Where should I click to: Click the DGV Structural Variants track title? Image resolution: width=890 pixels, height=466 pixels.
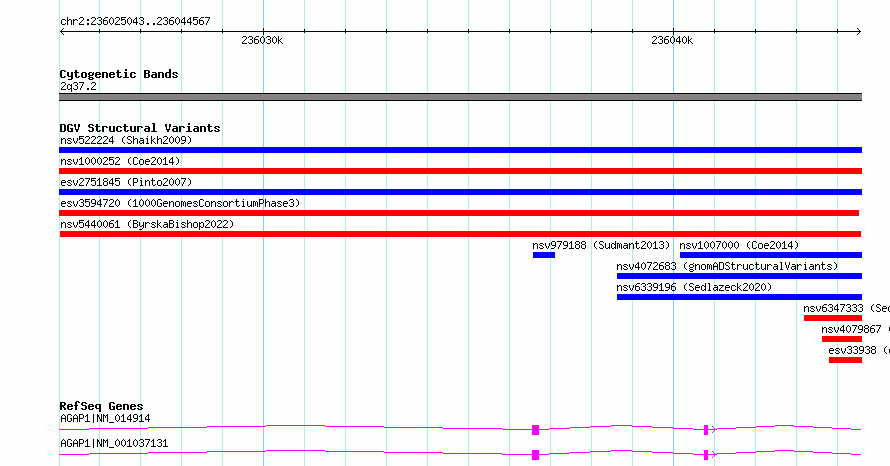(x=140, y=128)
